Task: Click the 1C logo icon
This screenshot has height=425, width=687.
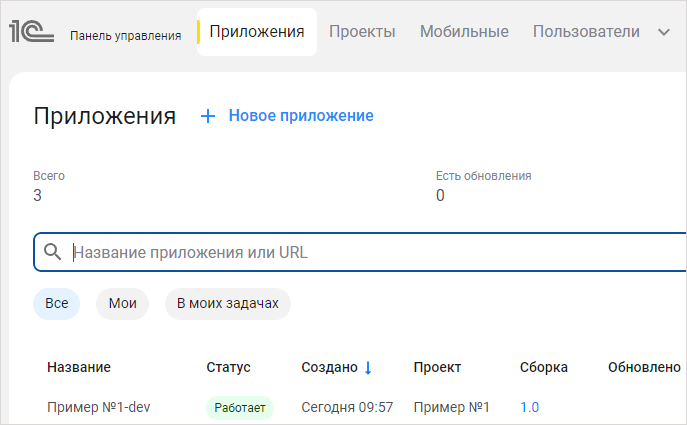Action: (32, 32)
